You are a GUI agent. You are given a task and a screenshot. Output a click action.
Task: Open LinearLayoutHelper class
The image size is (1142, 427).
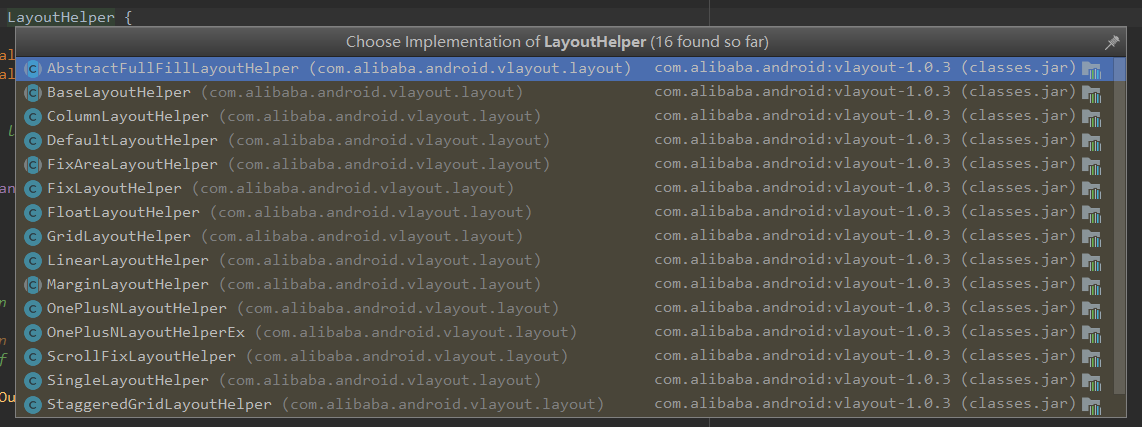[565, 261]
